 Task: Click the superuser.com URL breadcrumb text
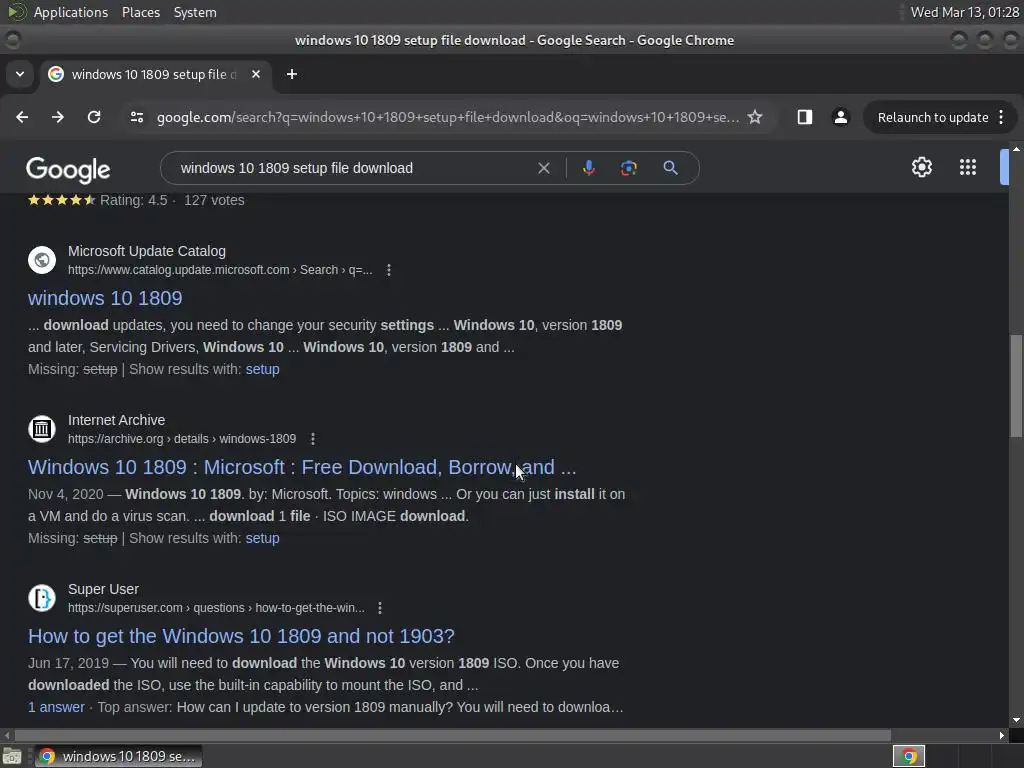coord(216,608)
